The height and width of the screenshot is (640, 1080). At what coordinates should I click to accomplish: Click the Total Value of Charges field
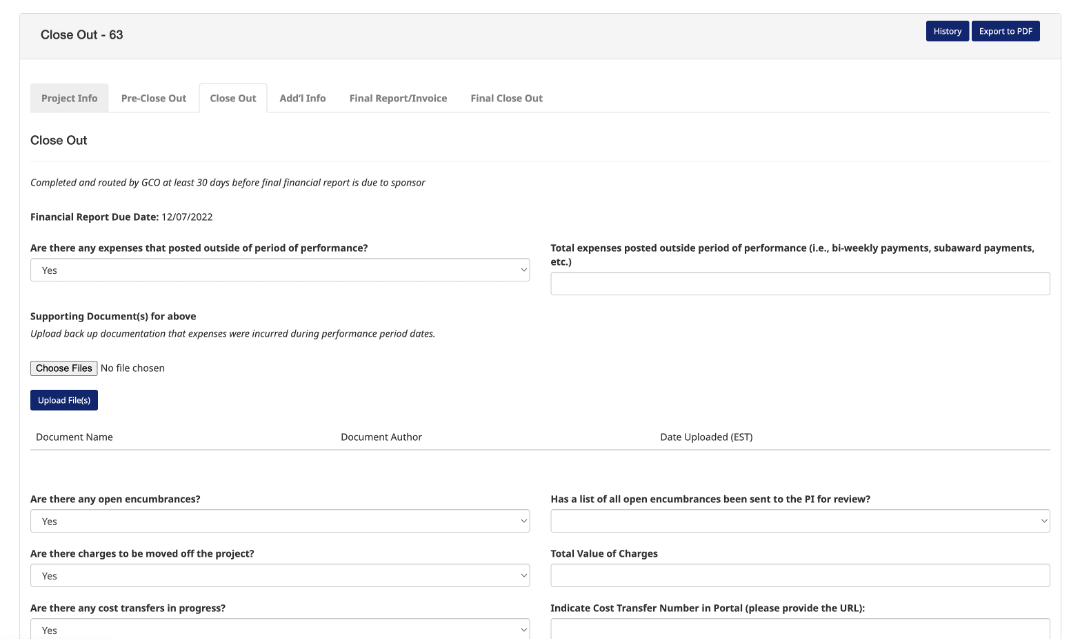(x=800, y=576)
